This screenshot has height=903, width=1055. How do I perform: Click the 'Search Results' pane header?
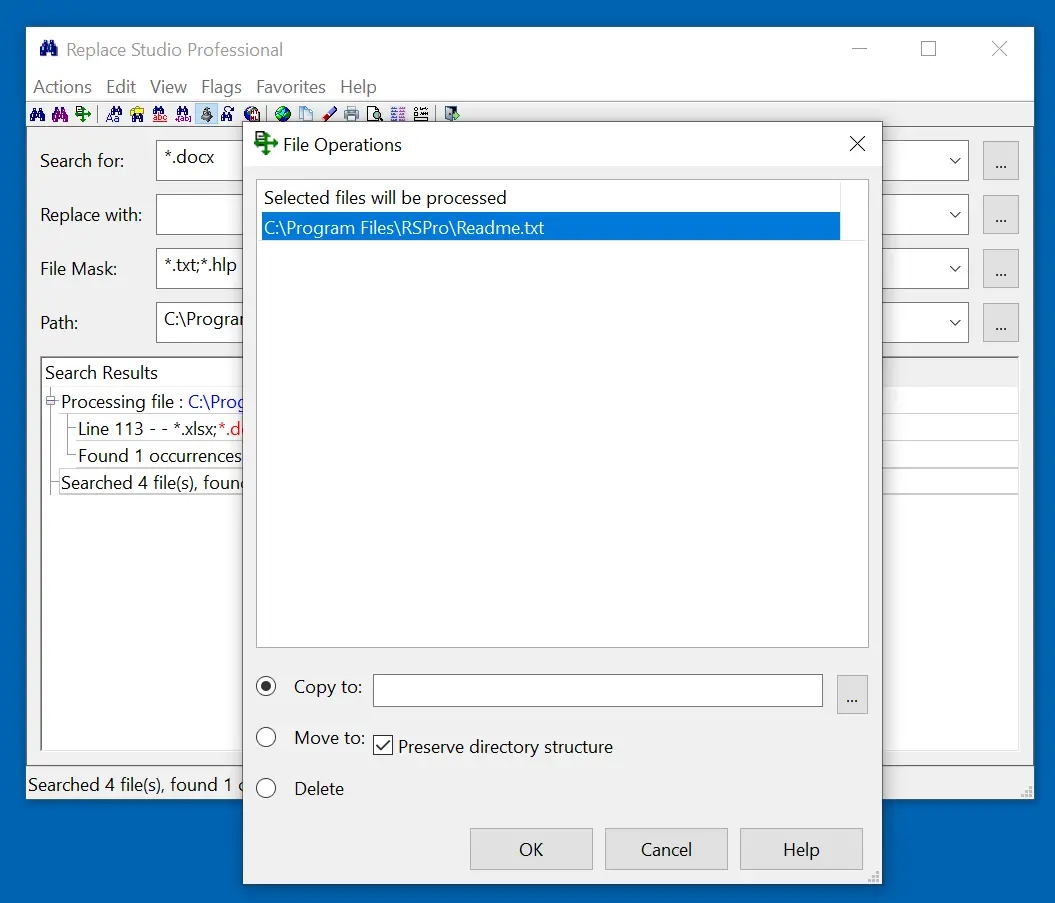pyautogui.click(x=101, y=373)
